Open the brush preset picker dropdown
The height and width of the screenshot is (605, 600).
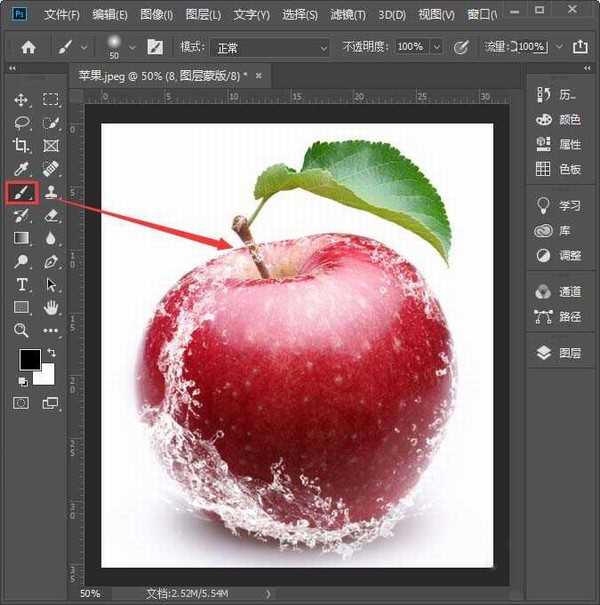[132, 47]
